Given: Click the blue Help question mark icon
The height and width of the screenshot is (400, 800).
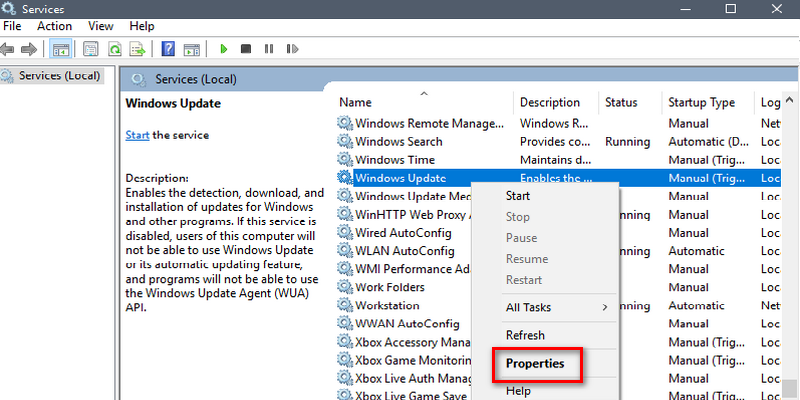Looking at the screenshot, I should (168, 48).
